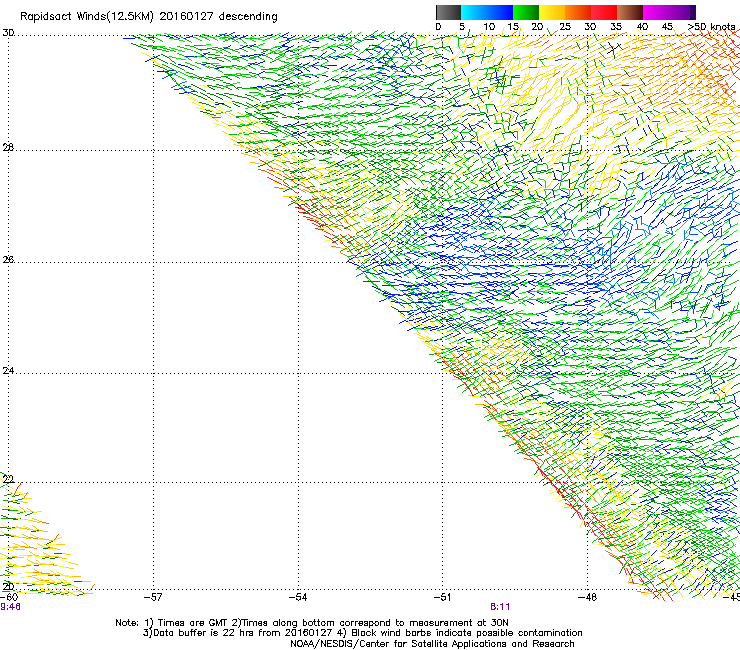This screenshot has width=740, height=650.
Task: Click the cyan 5–10 knots legend swatch
Action: (474, 12)
